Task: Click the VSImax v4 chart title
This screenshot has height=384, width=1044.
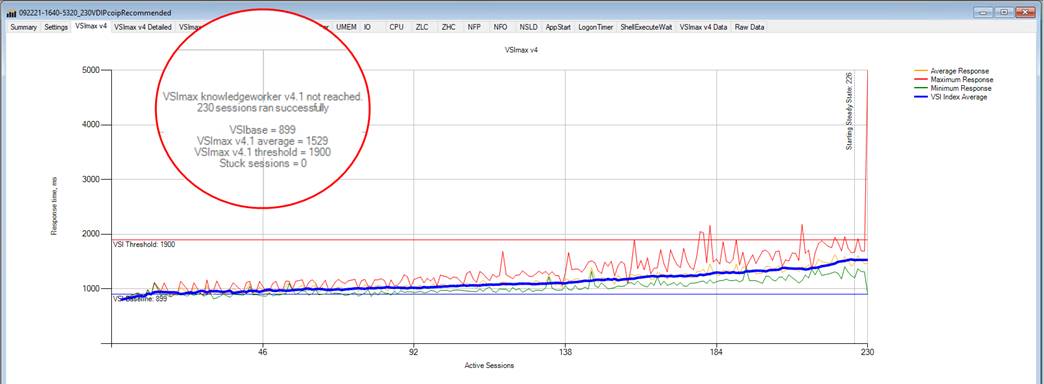Action: click(521, 50)
